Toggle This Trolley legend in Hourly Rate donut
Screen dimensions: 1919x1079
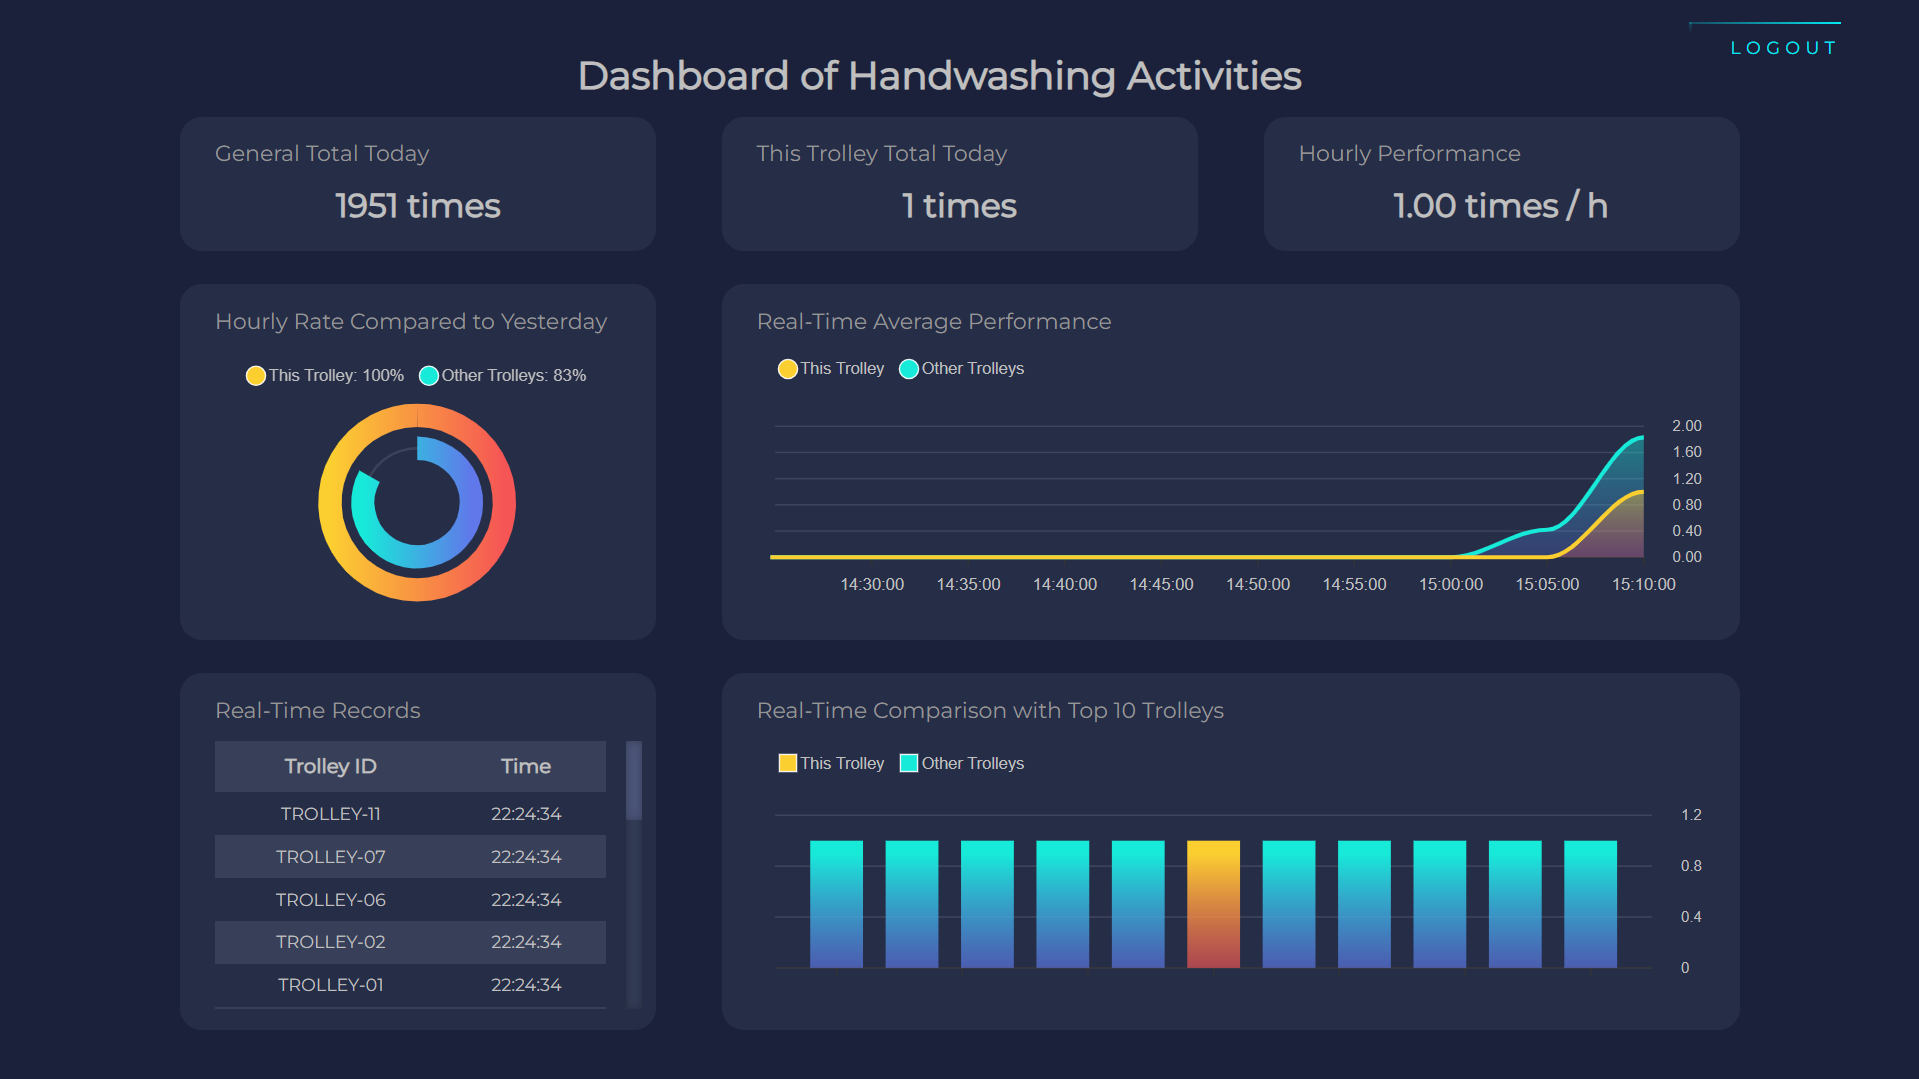pyautogui.click(x=325, y=375)
